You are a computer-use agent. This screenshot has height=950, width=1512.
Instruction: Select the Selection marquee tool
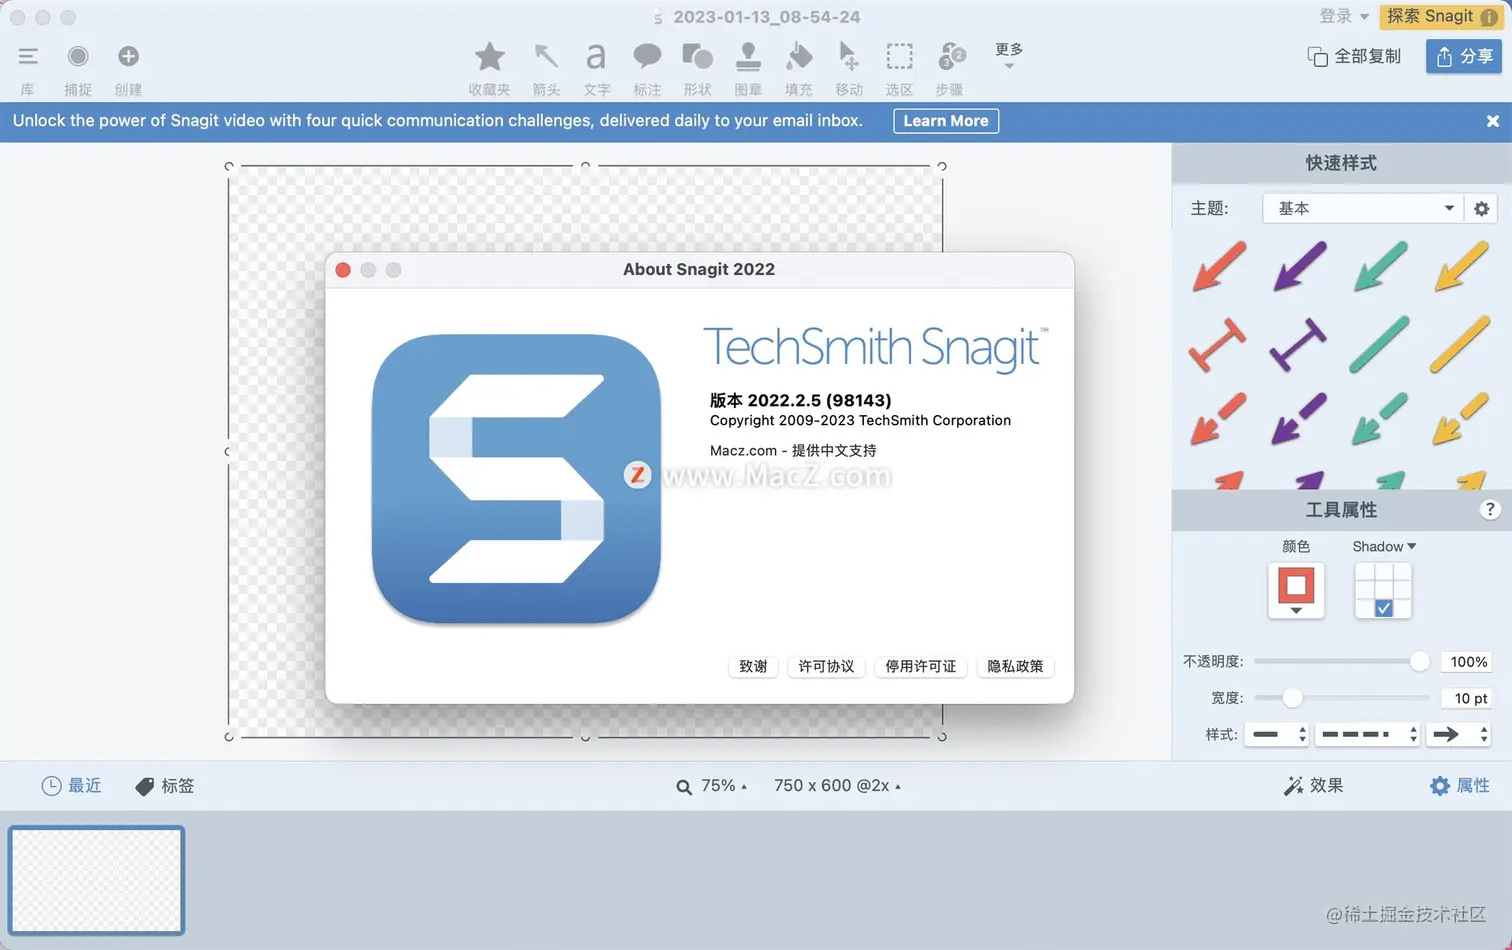coord(899,57)
